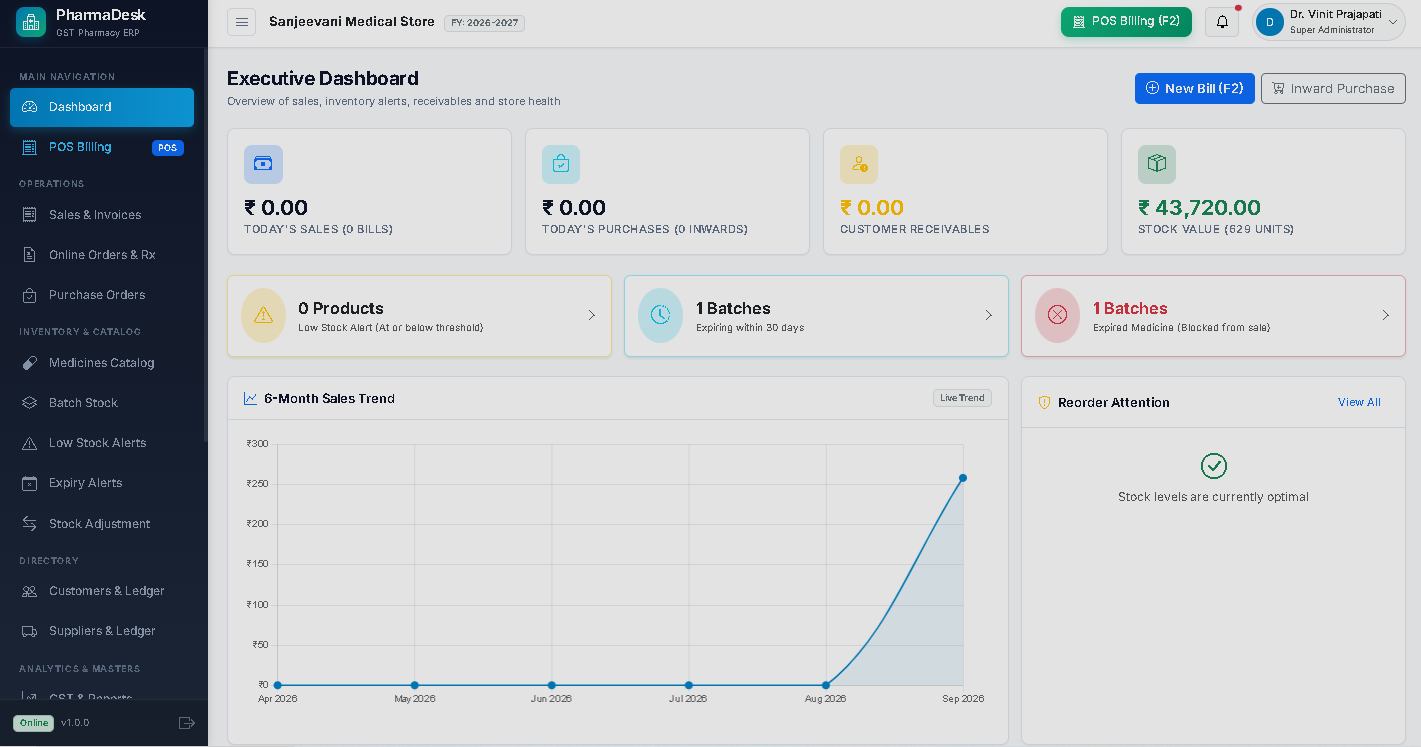Click the logout icon in the sidebar footer
The height and width of the screenshot is (747, 1421).
click(186, 723)
